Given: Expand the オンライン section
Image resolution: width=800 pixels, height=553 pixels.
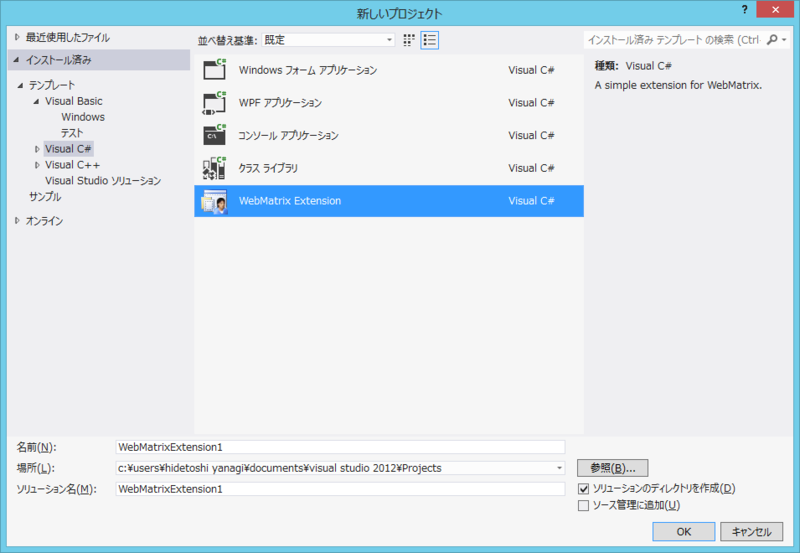Looking at the screenshot, I should (x=17, y=220).
